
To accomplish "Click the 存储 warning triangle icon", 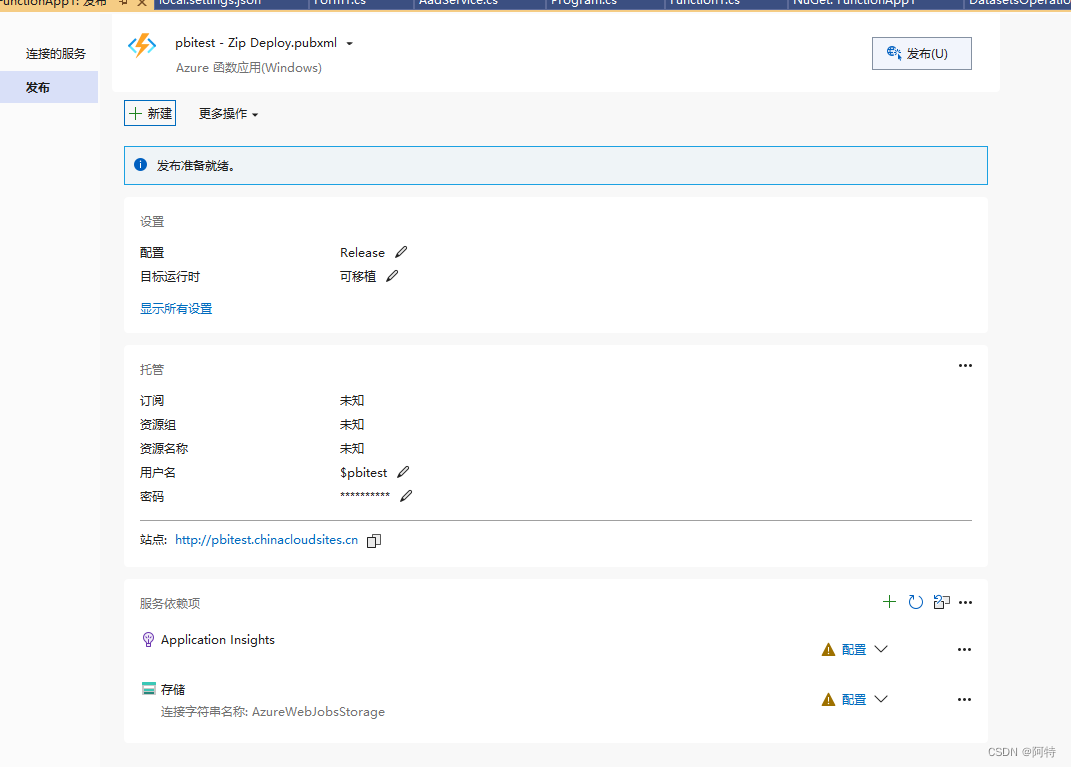I will click(x=829, y=699).
